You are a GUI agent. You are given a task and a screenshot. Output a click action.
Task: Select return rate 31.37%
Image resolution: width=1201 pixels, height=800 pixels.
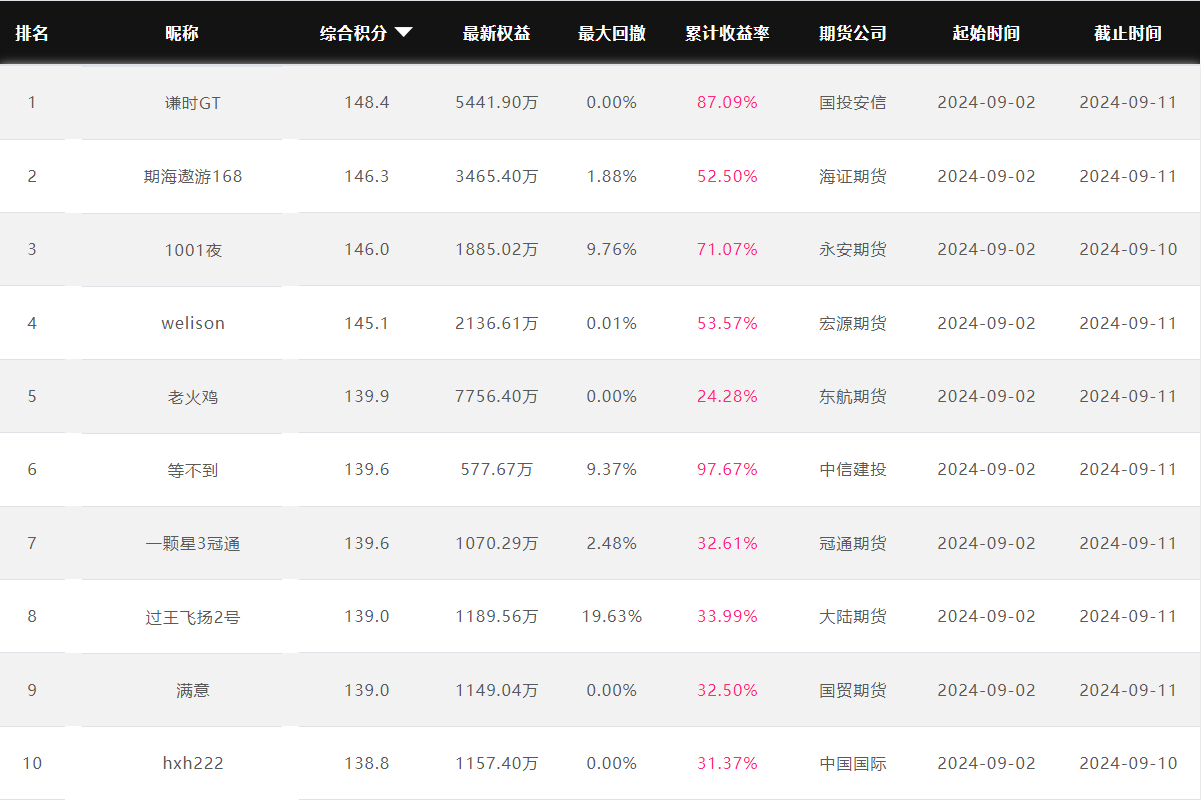point(727,763)
